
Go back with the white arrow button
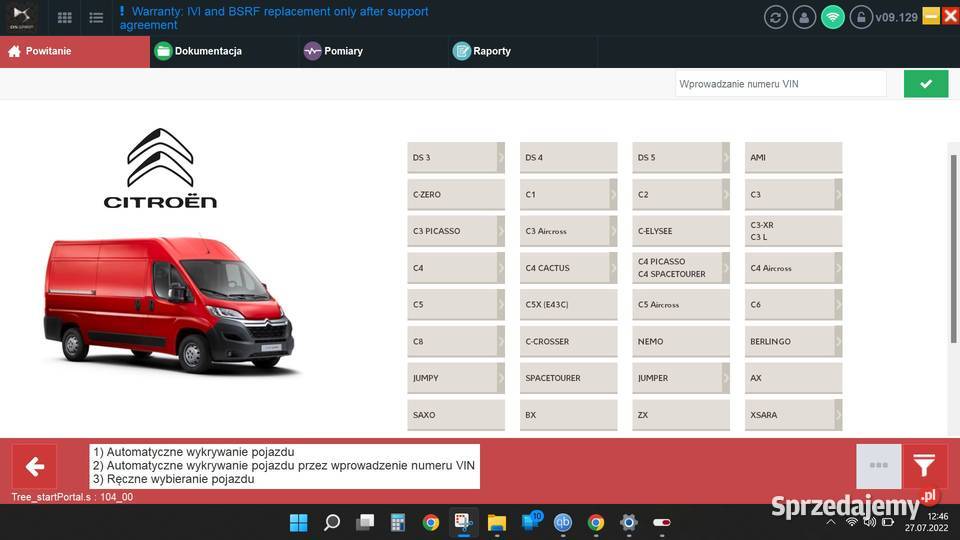[34, 467]
